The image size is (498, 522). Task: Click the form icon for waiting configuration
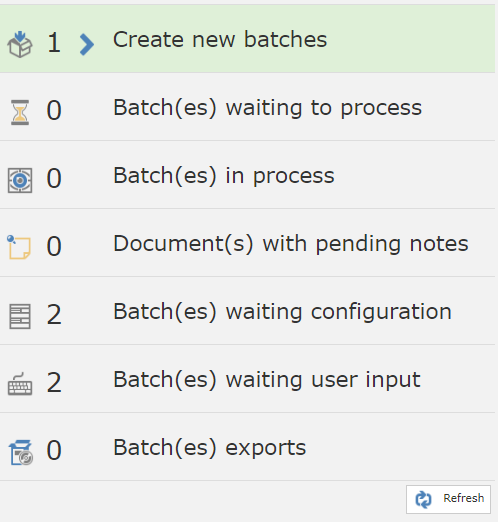[x=20, y=316]
